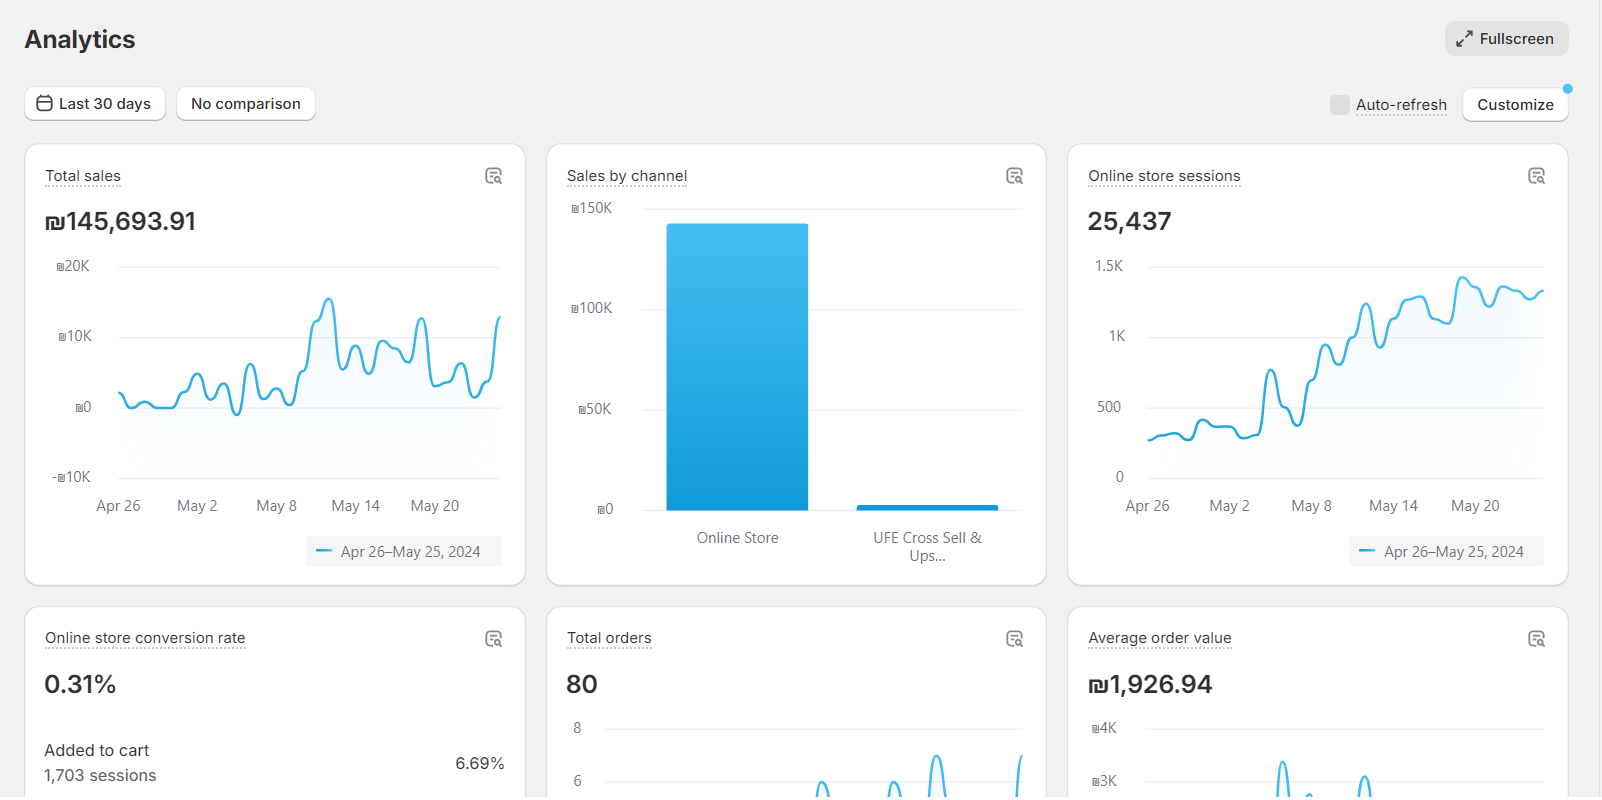The width and height of the screenshot is (1602, 800).
Task: Click the Customize button
Action: [x=1514, y=105]
